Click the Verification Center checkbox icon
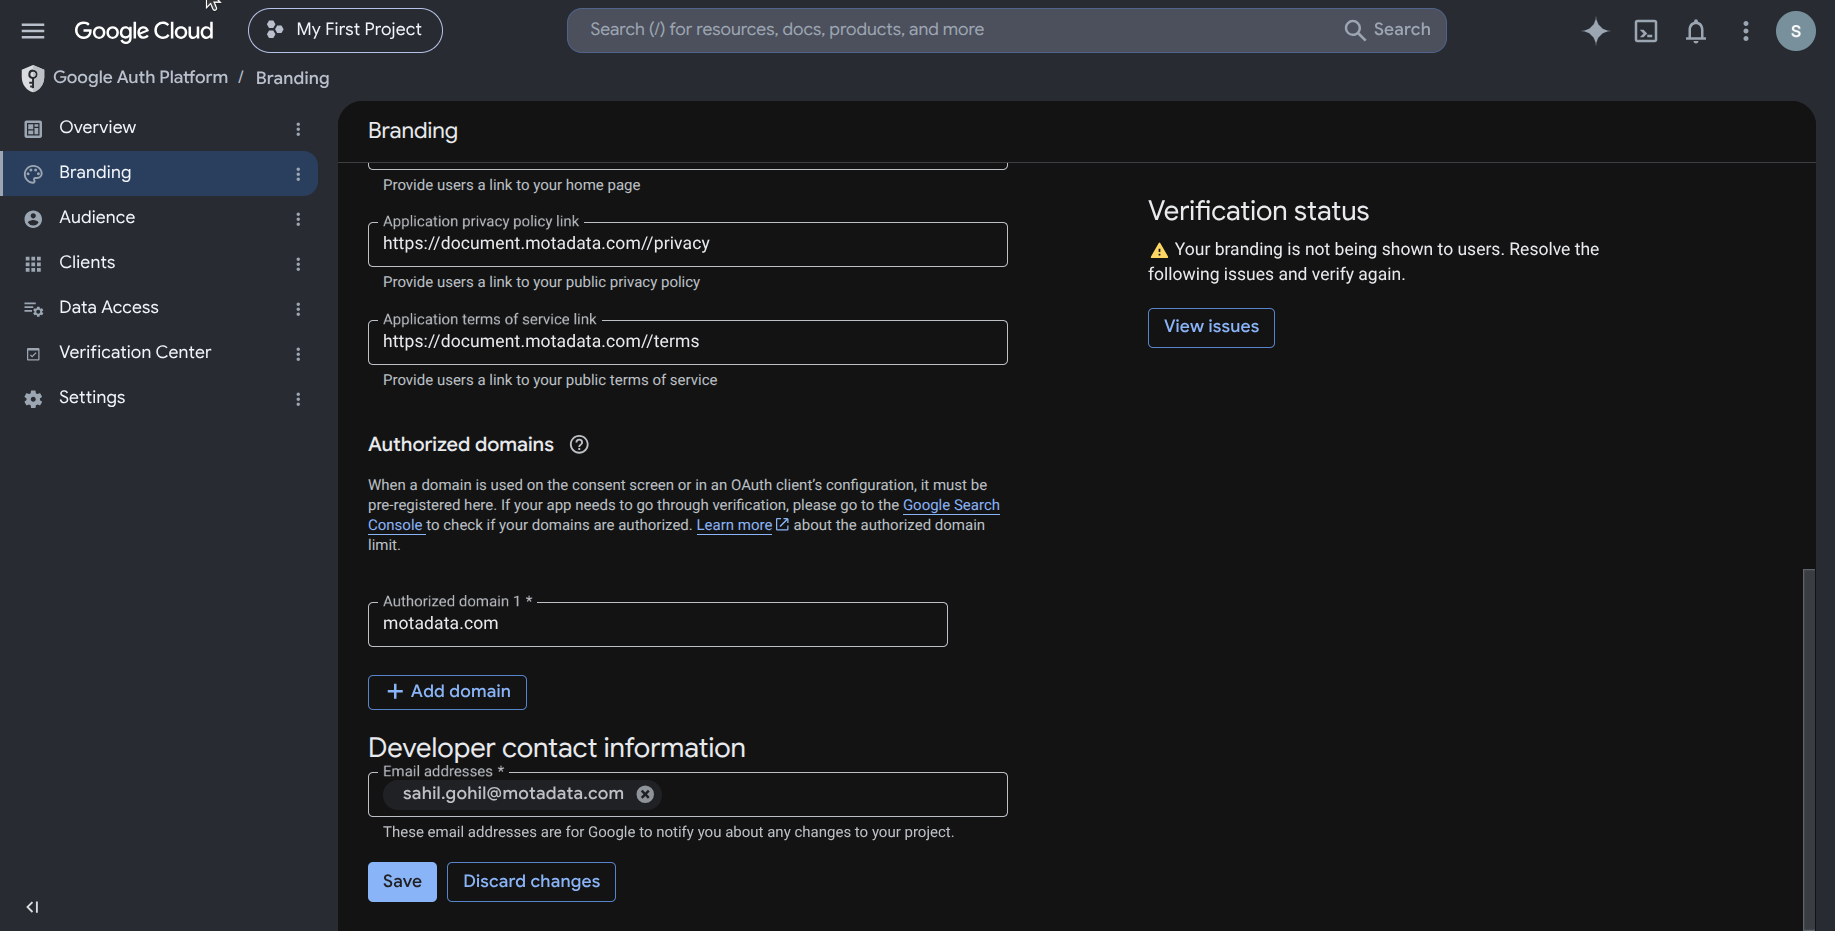Image resolution: width=1835 pixels, height=931 pixels. (33, 354)
